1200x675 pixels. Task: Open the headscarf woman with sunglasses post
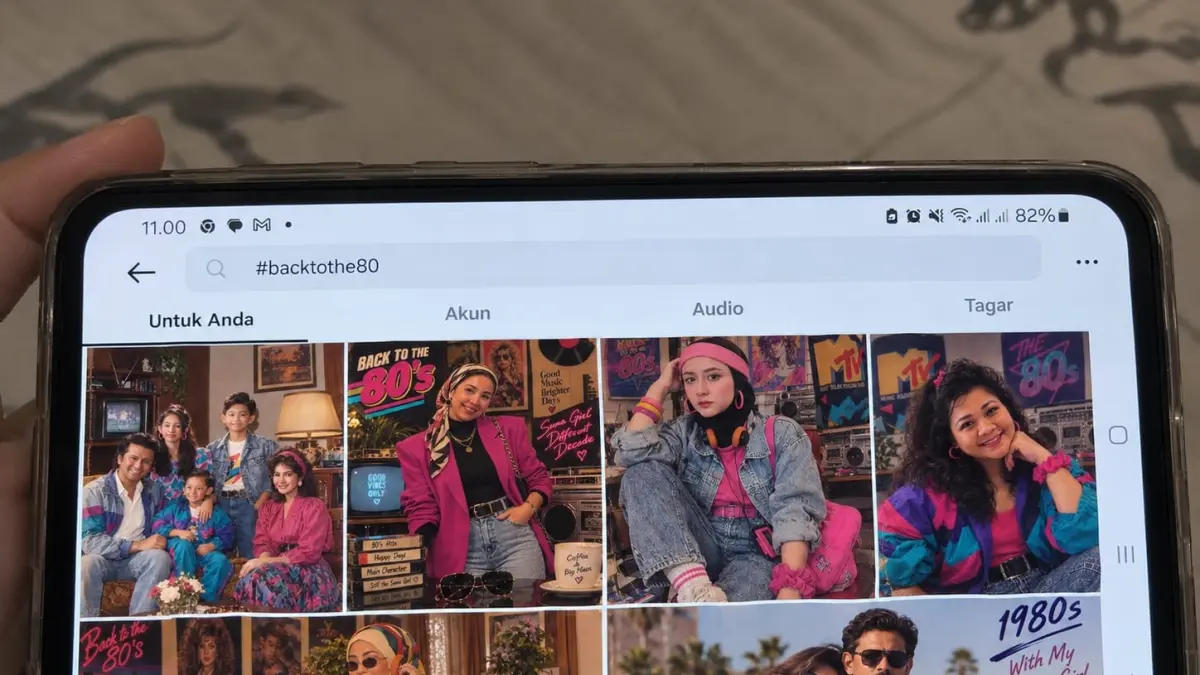tap(340, 645)
